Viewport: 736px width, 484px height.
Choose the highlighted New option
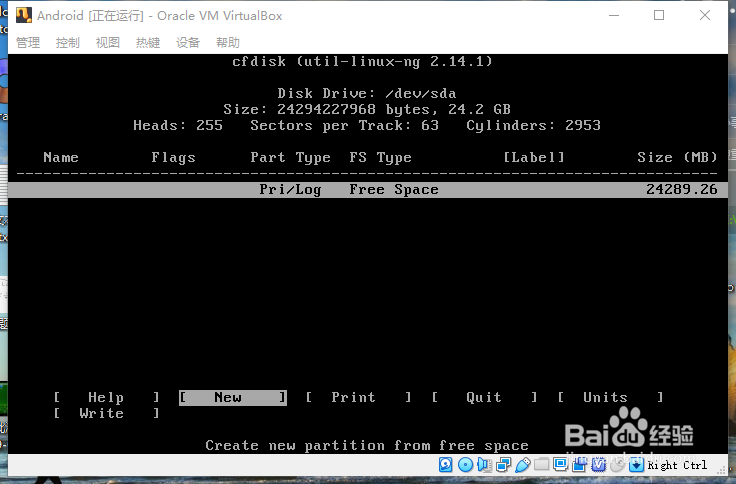(233, 398)
